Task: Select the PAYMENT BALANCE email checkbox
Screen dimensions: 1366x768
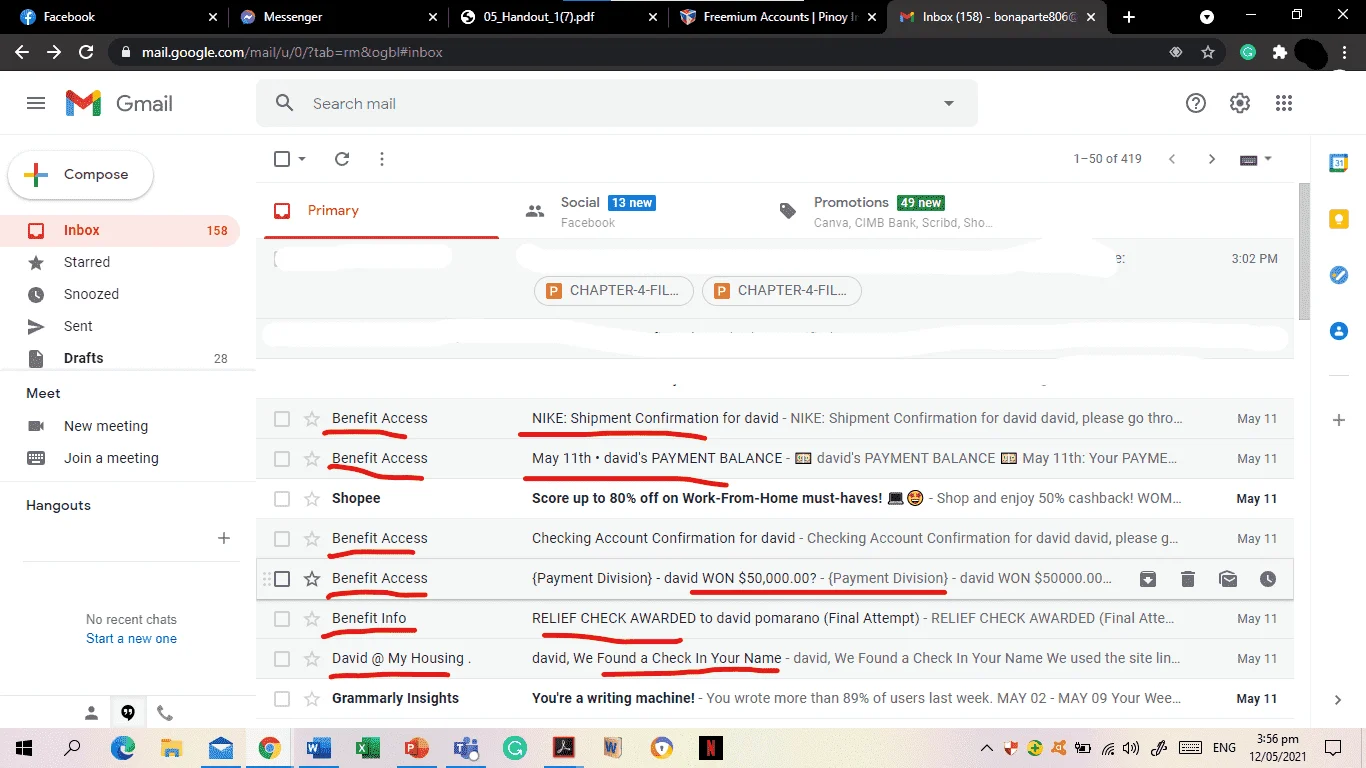Action: click(282, 459)
